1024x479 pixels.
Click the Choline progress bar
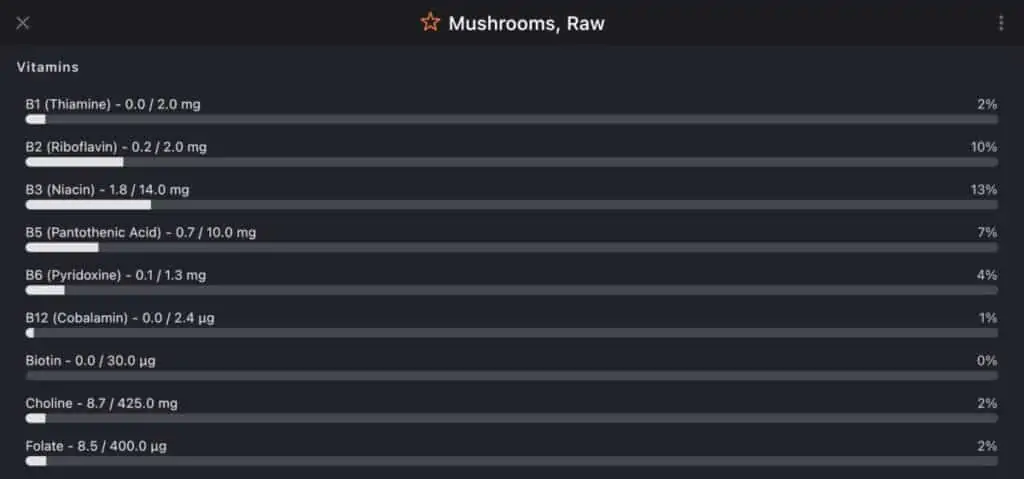pyautogui.click(x=511, y=418)
